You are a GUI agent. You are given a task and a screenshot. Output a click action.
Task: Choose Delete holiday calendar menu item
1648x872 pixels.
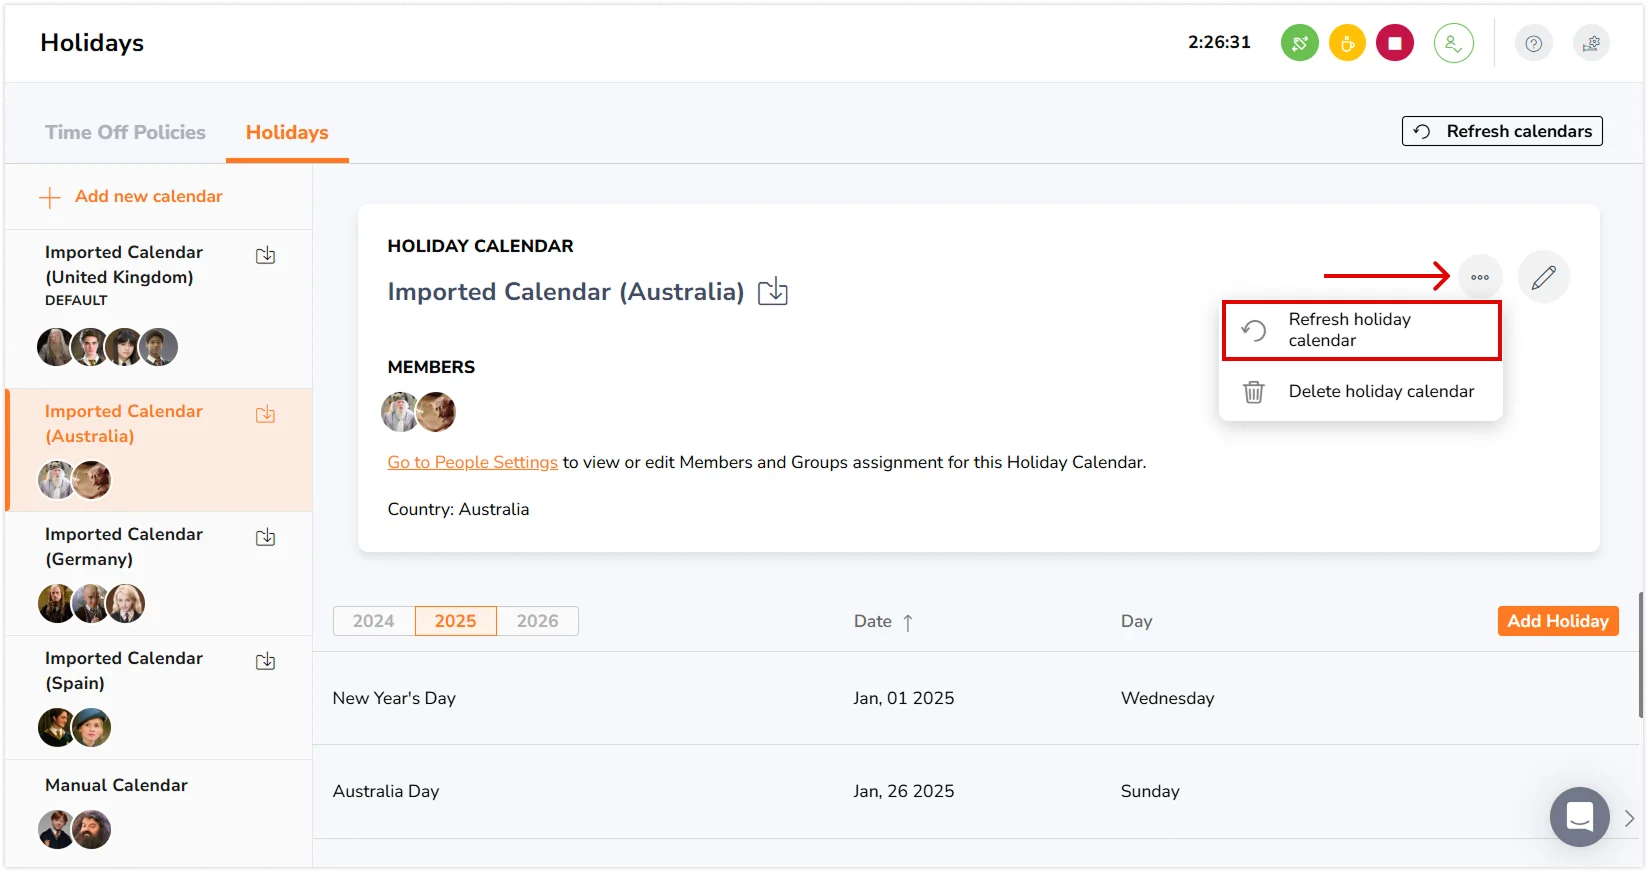1361,392
